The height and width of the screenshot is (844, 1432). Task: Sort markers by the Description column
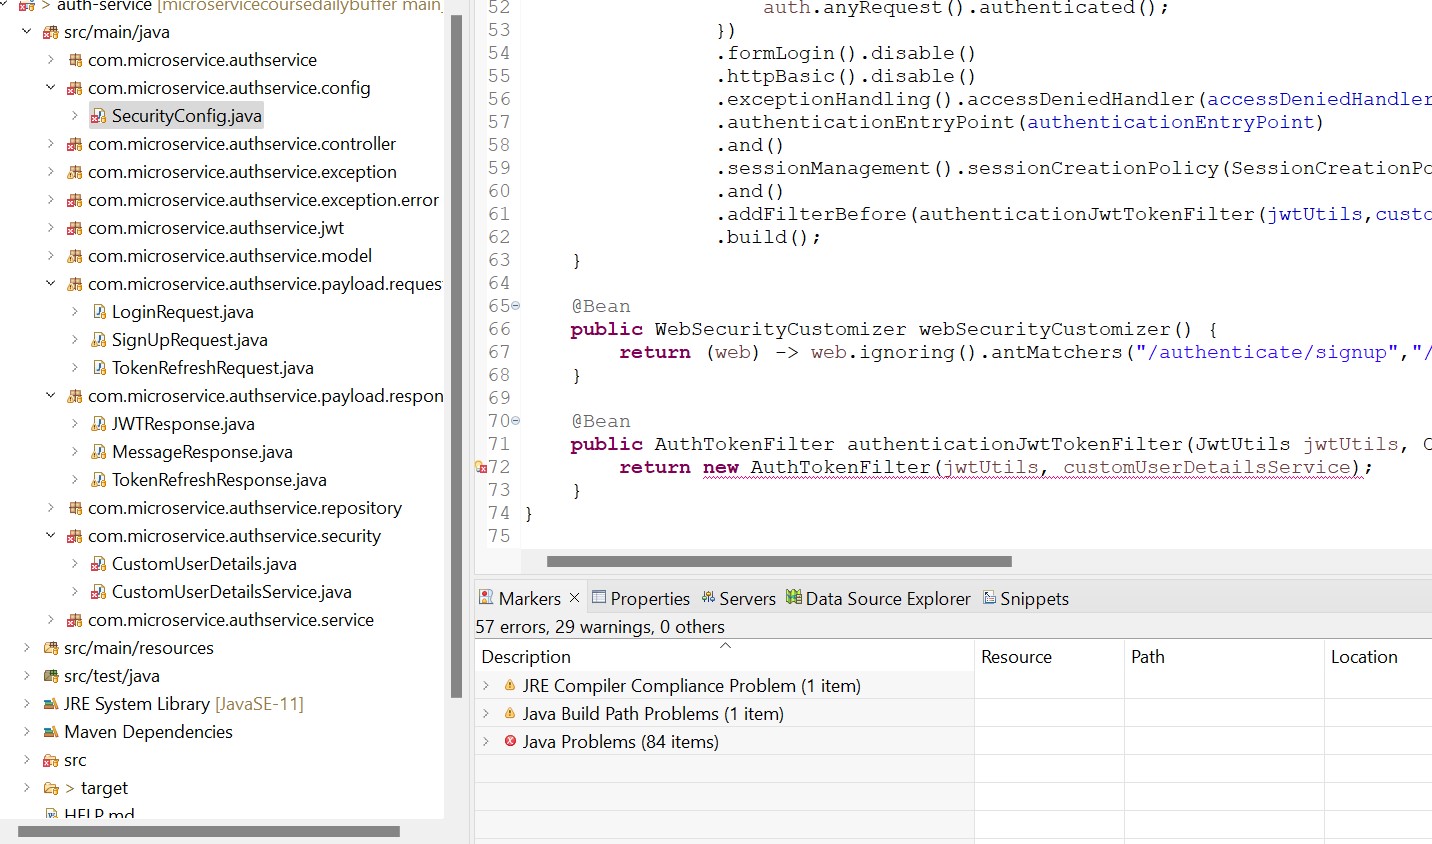725,656
